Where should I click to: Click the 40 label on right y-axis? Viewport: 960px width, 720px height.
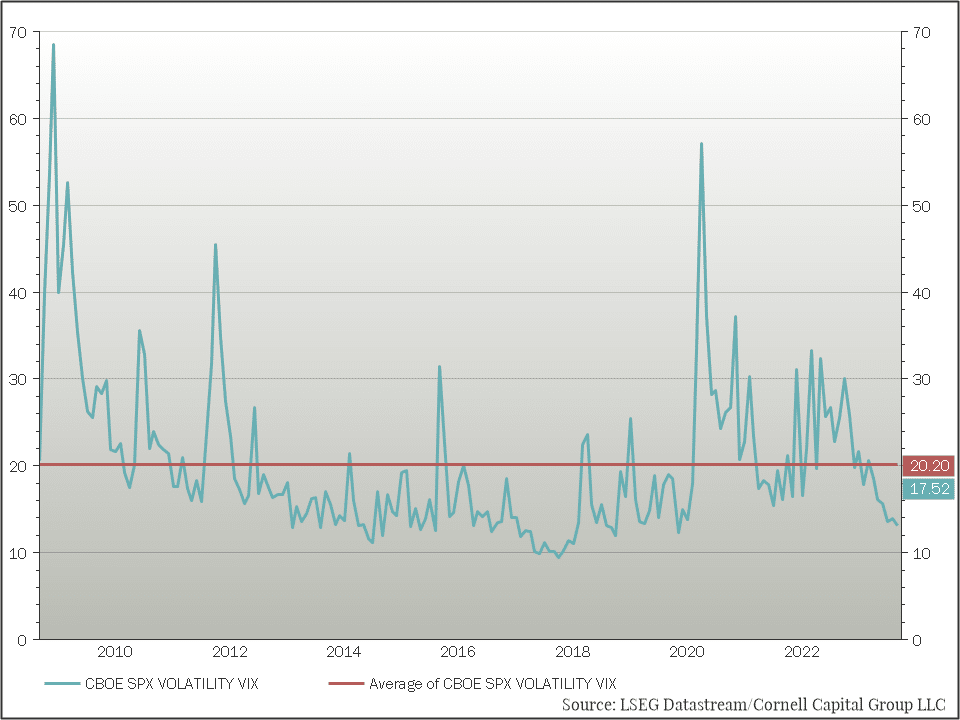(921, 293)
